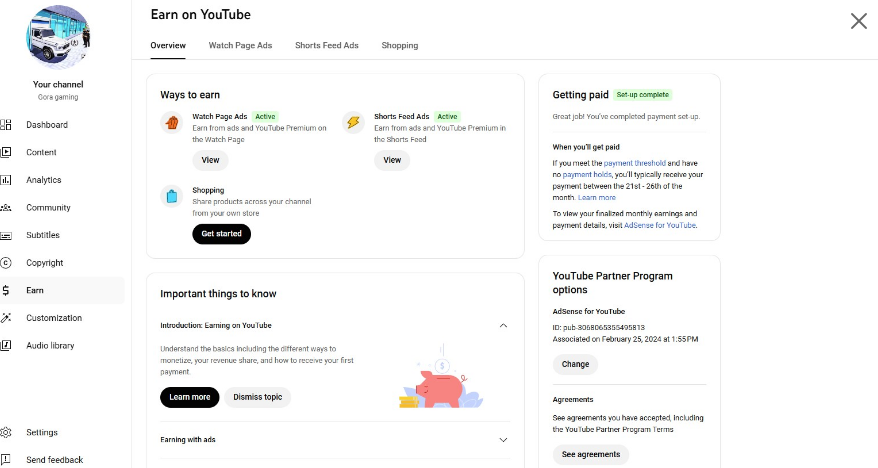
Task: Select Subtitles in sidebar
Action: pos(43,235)
